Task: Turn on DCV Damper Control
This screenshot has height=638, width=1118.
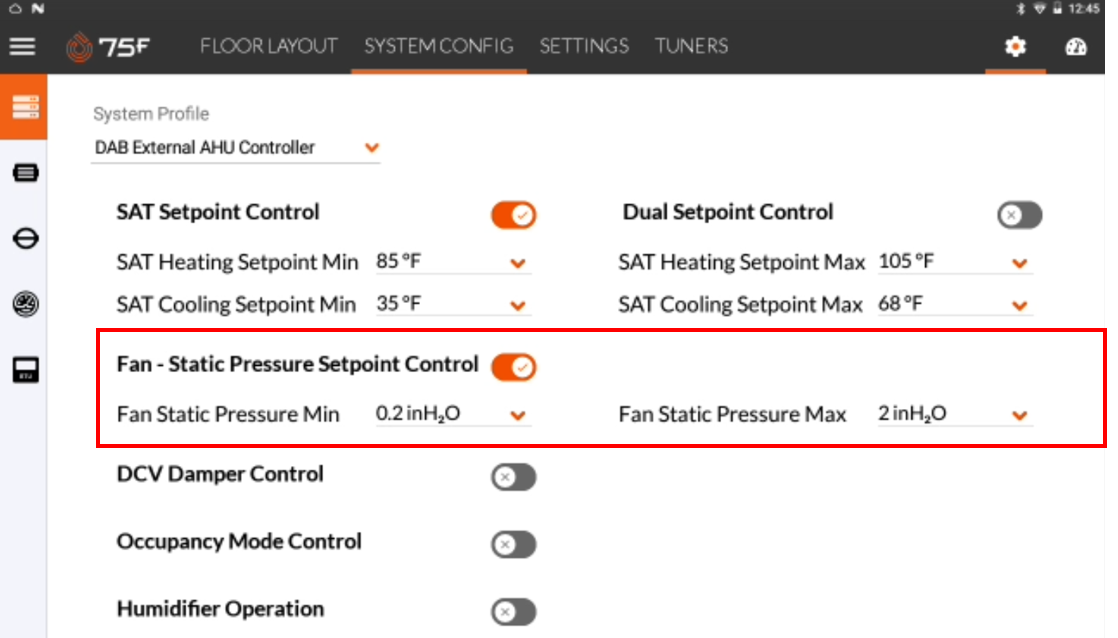Action: pyautogui.click(x=512, y=478)
